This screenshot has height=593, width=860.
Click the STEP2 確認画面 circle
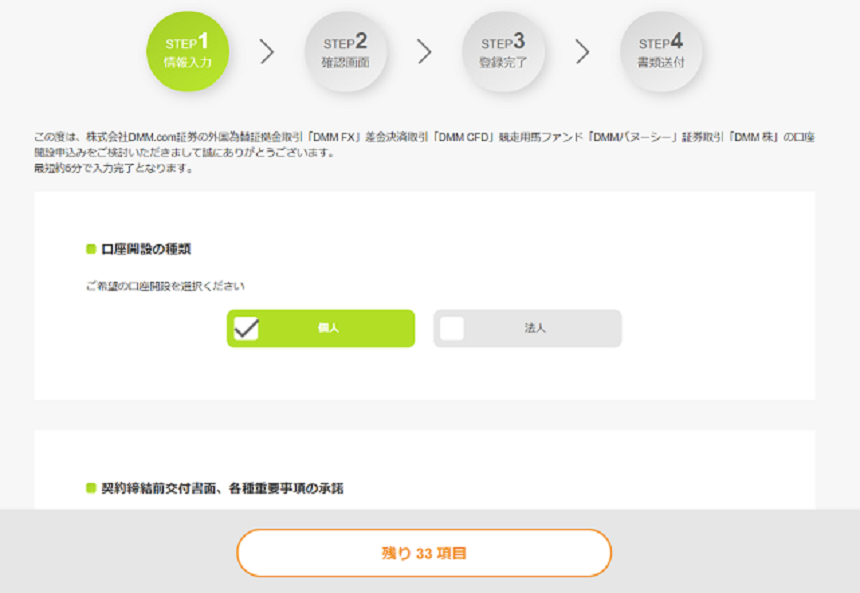(x=346, y=52)
